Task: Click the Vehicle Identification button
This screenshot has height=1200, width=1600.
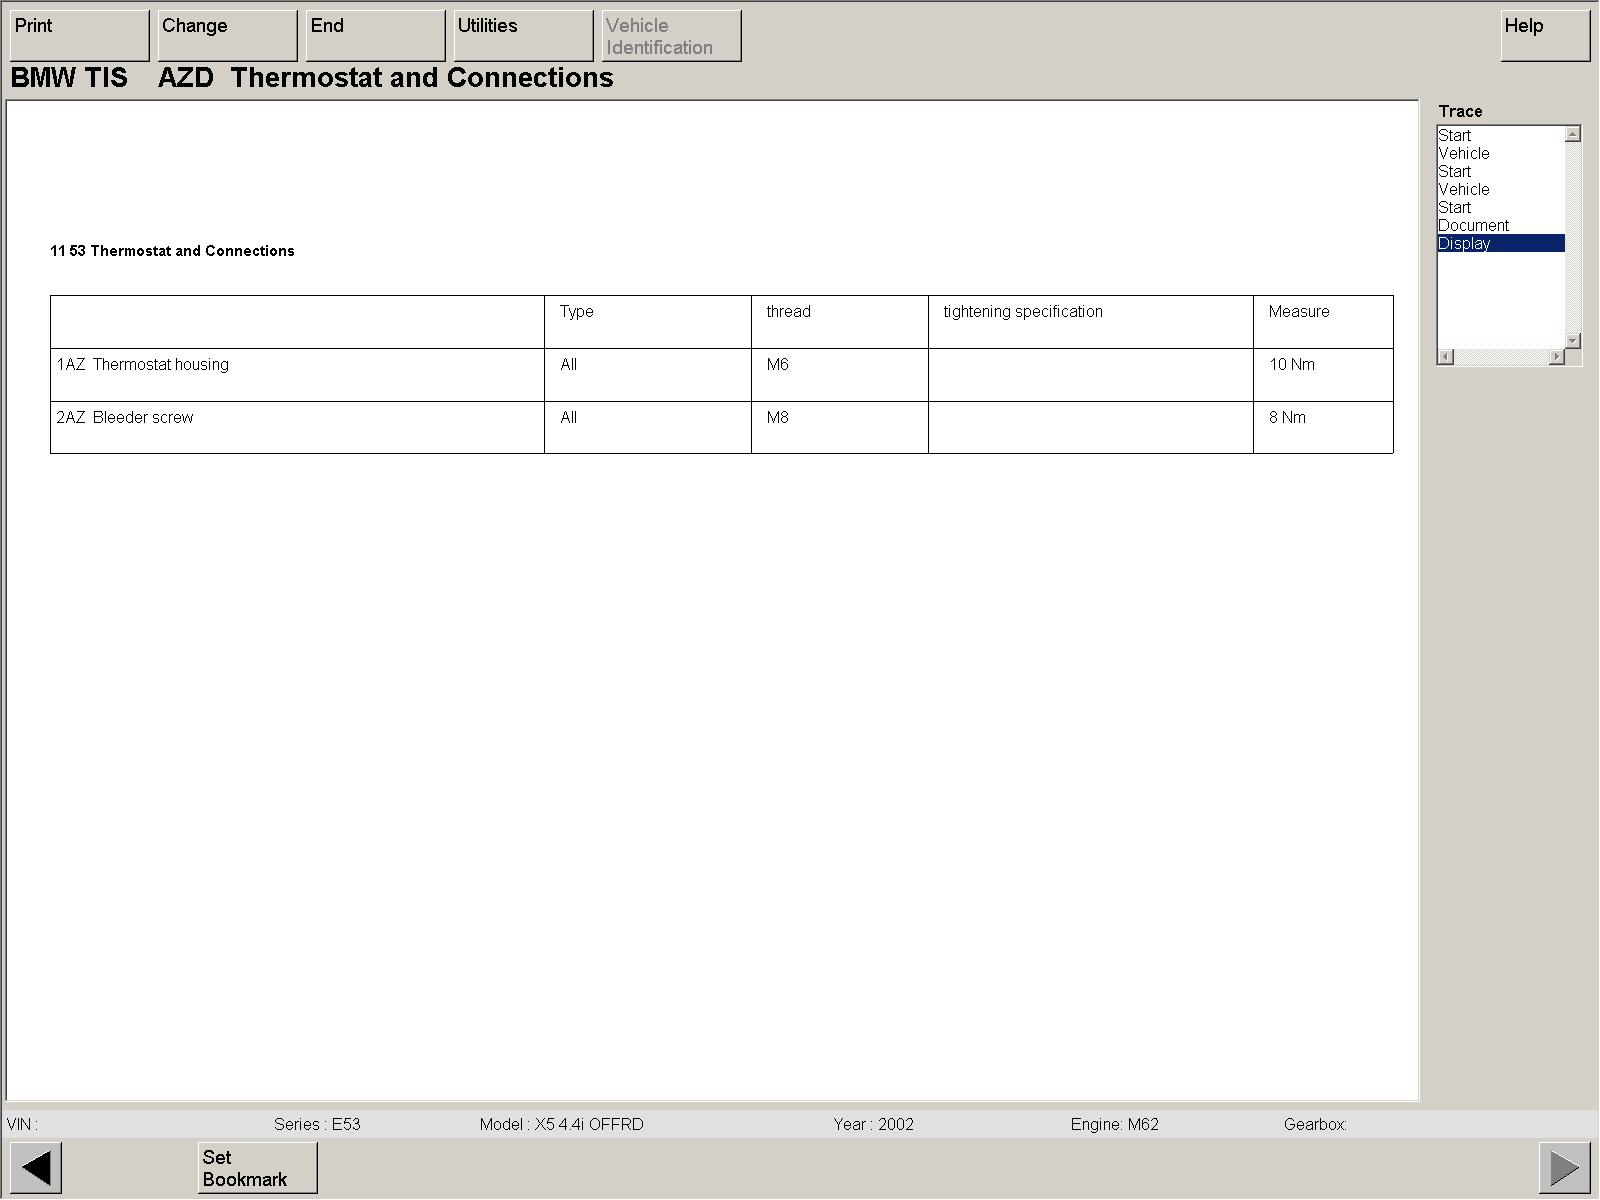Action: point(671,36)
